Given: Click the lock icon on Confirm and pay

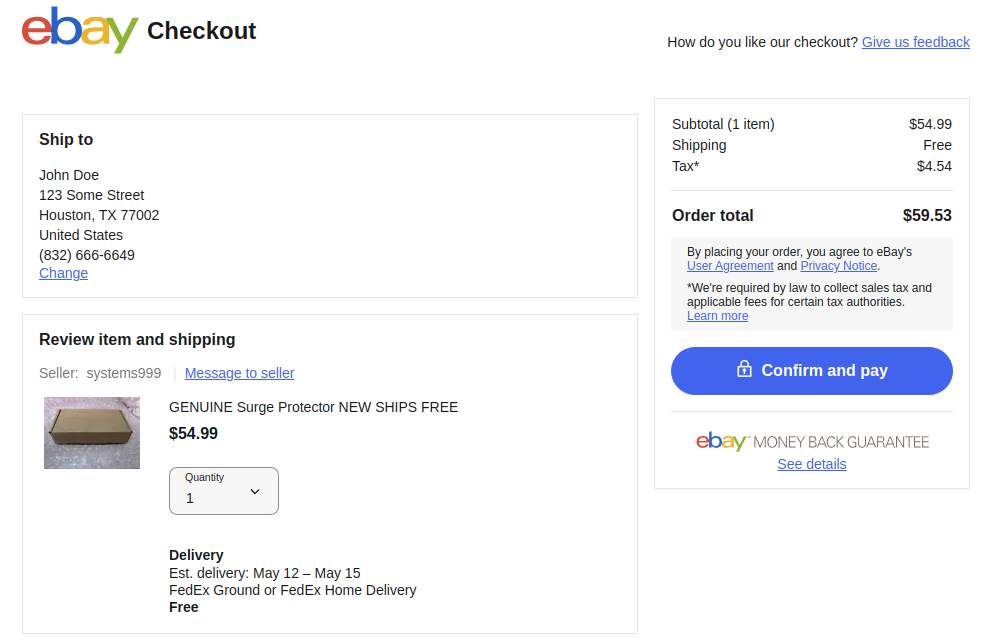Looking at the screenshot, I should tap(744, 369).
